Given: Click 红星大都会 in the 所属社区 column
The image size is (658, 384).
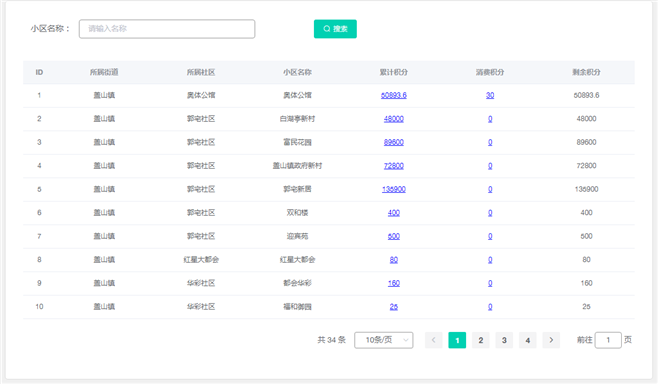Looking at the screenshot, I should (x=201, y=260).
